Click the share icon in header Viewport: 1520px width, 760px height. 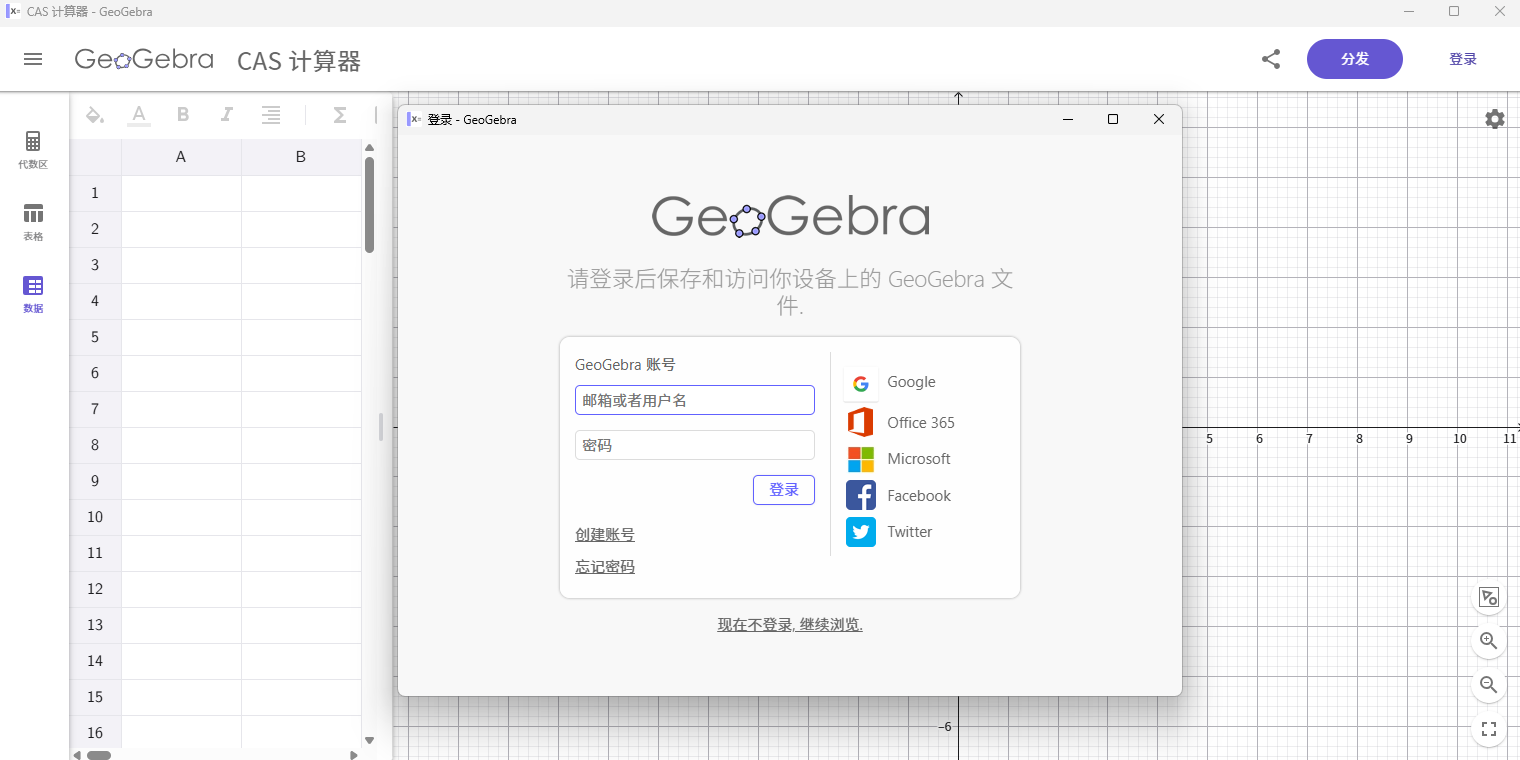1271,59
